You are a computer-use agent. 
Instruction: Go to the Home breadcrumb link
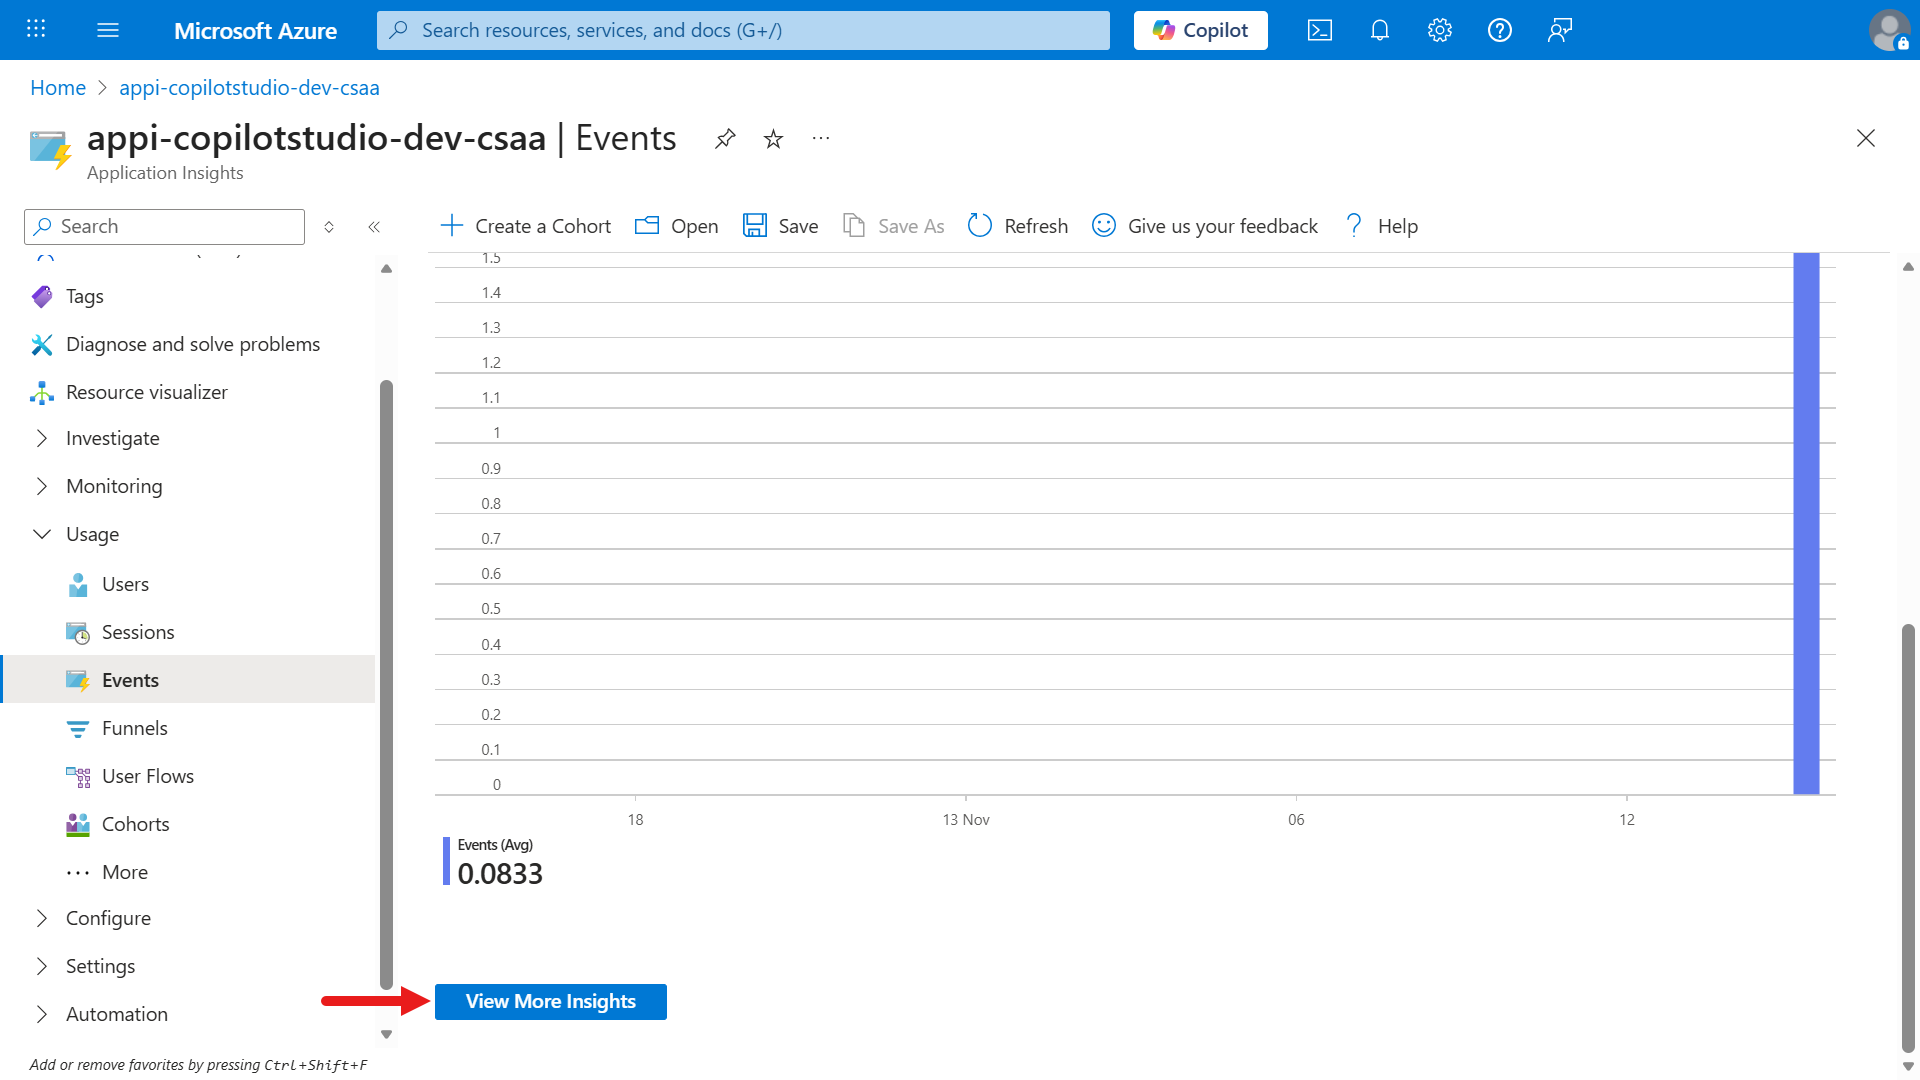coord(58,88)
